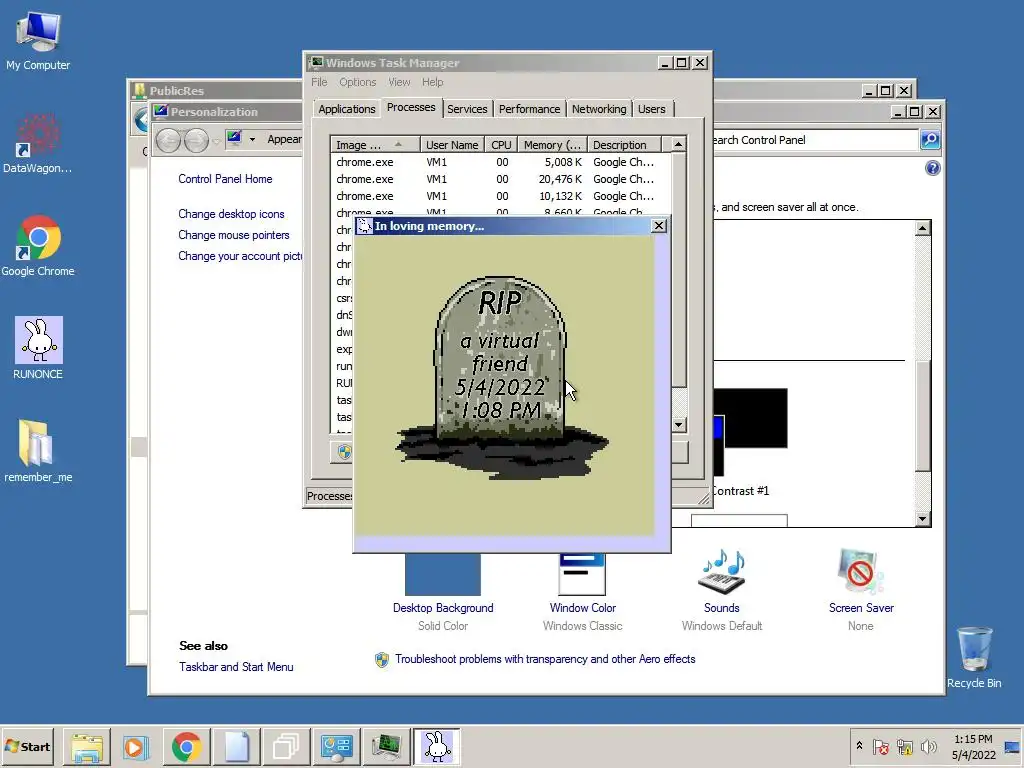Open the remember_me folder on desktop
The image size is (1024, 768).
pos(38,451)
